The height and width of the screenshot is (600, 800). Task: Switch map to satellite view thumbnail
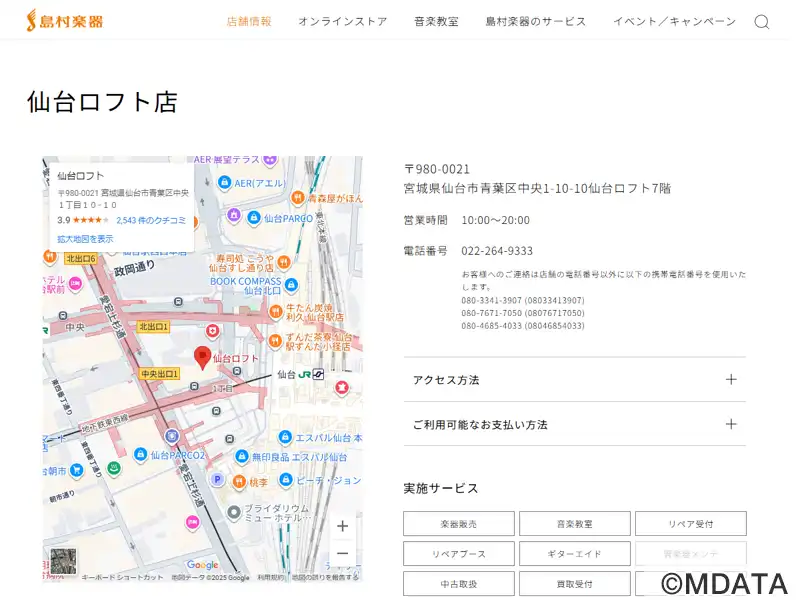click(63, 561)
